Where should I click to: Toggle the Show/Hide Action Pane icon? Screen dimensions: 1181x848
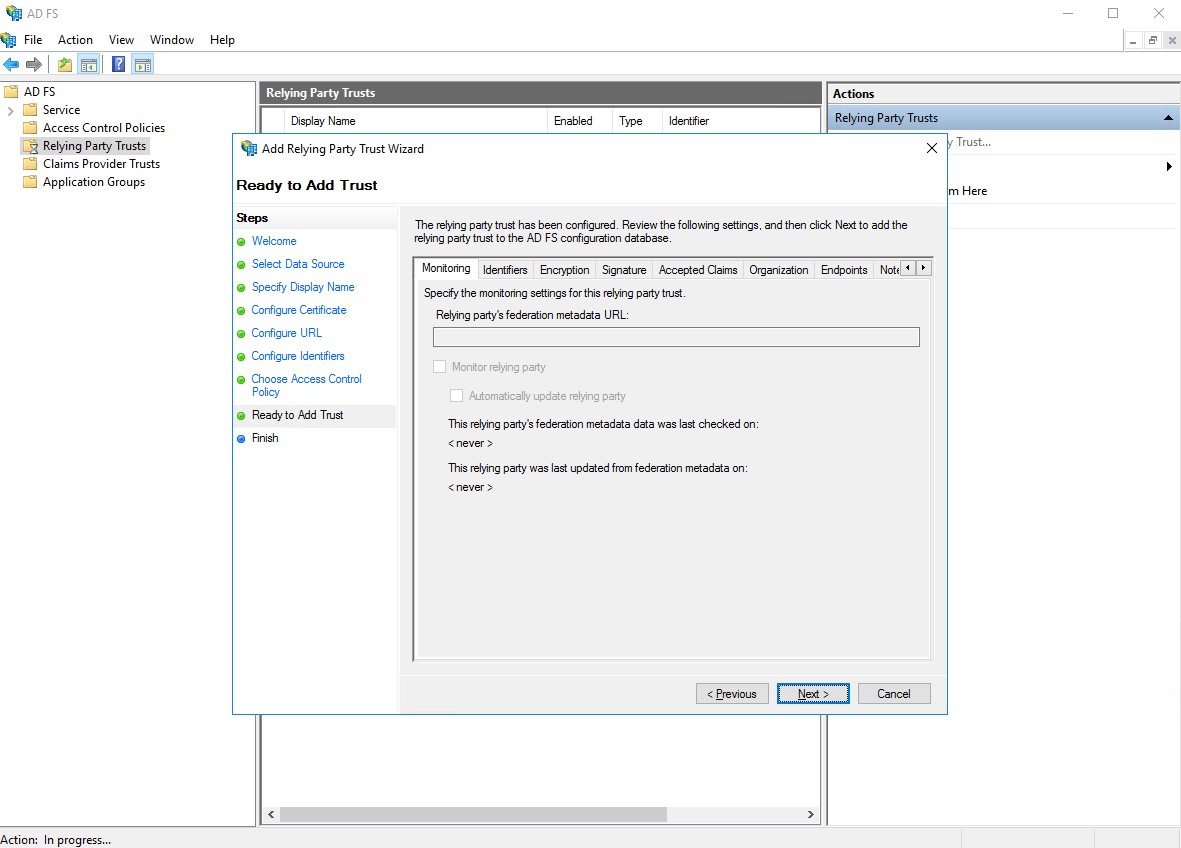(143, 65)
